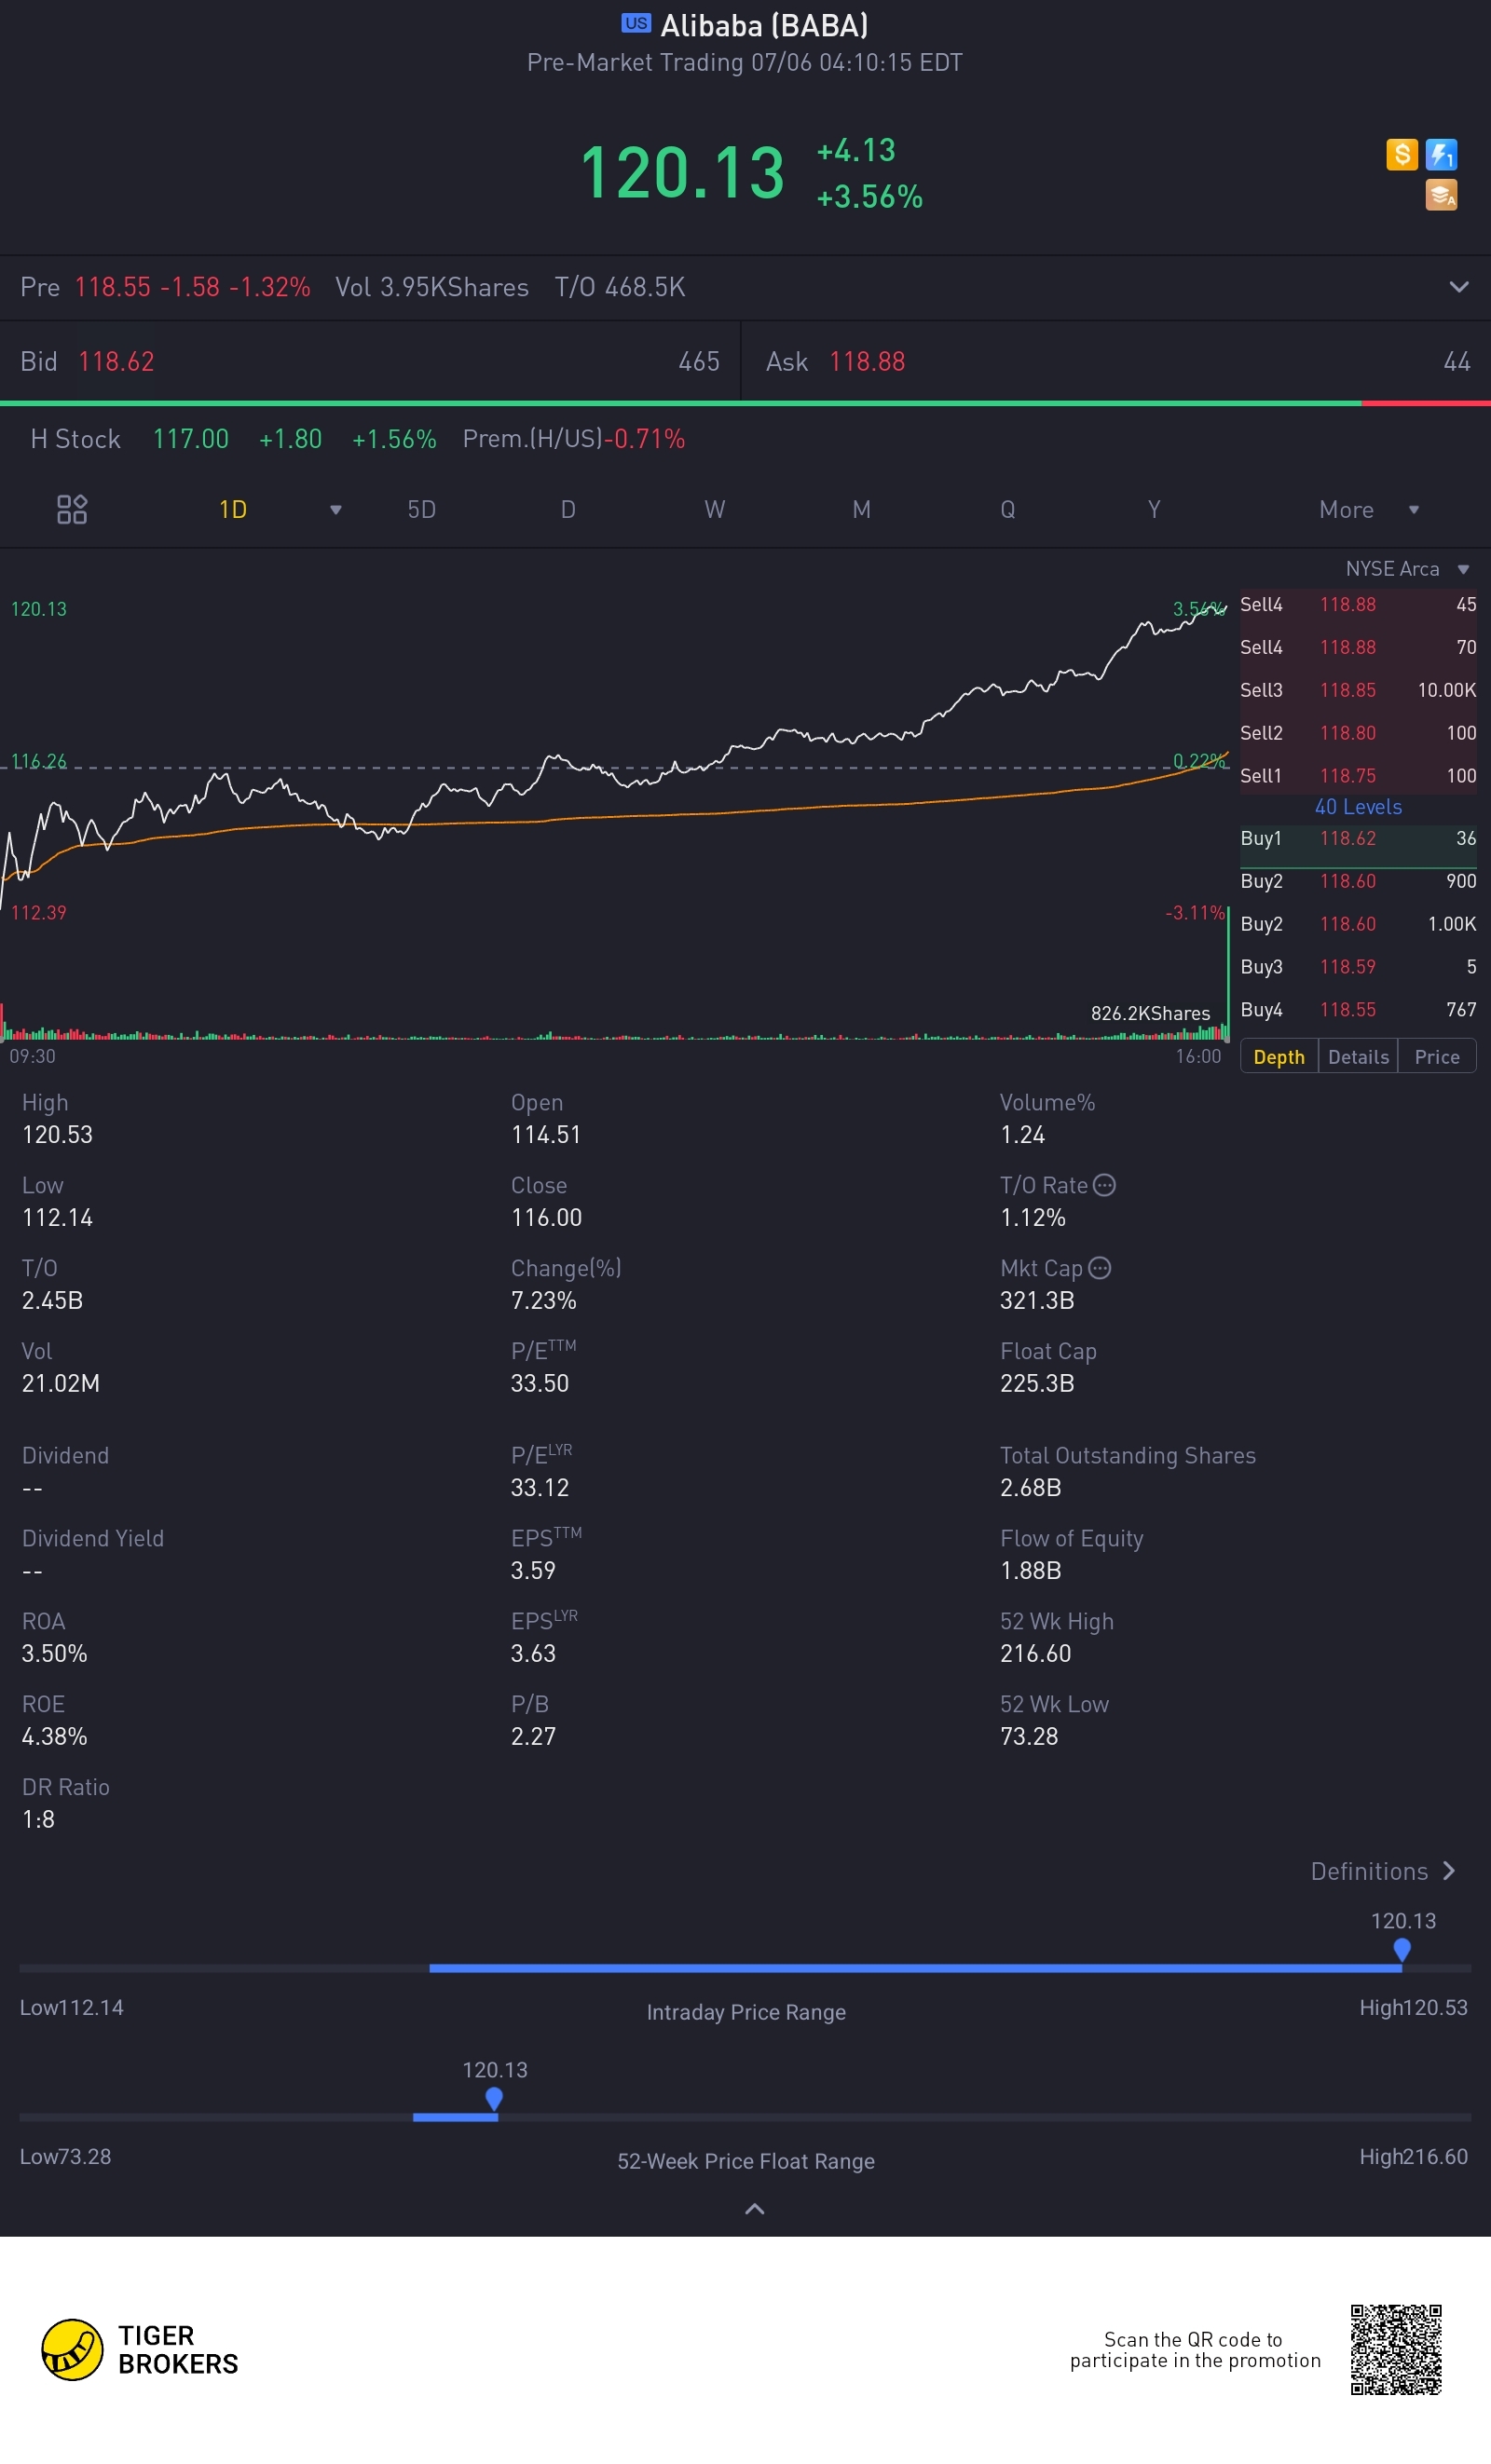Click the Alibaba (BABA) title
The width and height of the screenshot is (1491, 2464).
click(x=764, y=25)
